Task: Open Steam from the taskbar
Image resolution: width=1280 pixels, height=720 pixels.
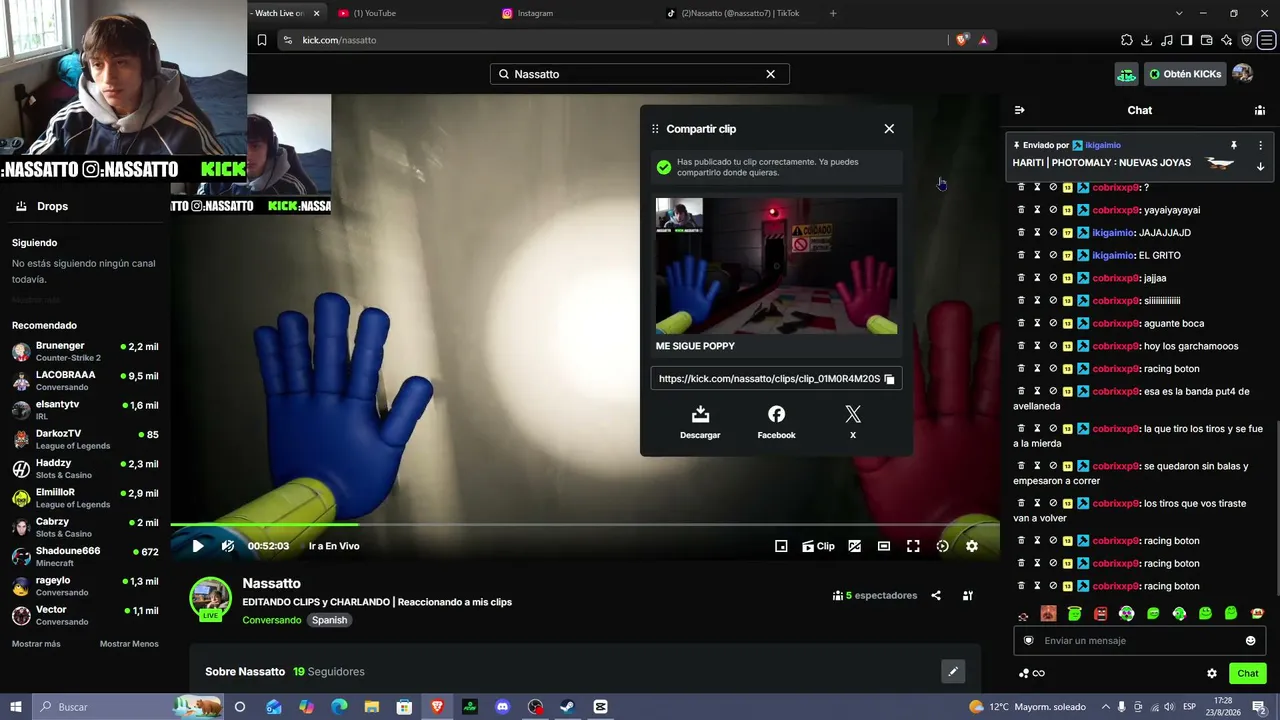Action: (567, 707)
